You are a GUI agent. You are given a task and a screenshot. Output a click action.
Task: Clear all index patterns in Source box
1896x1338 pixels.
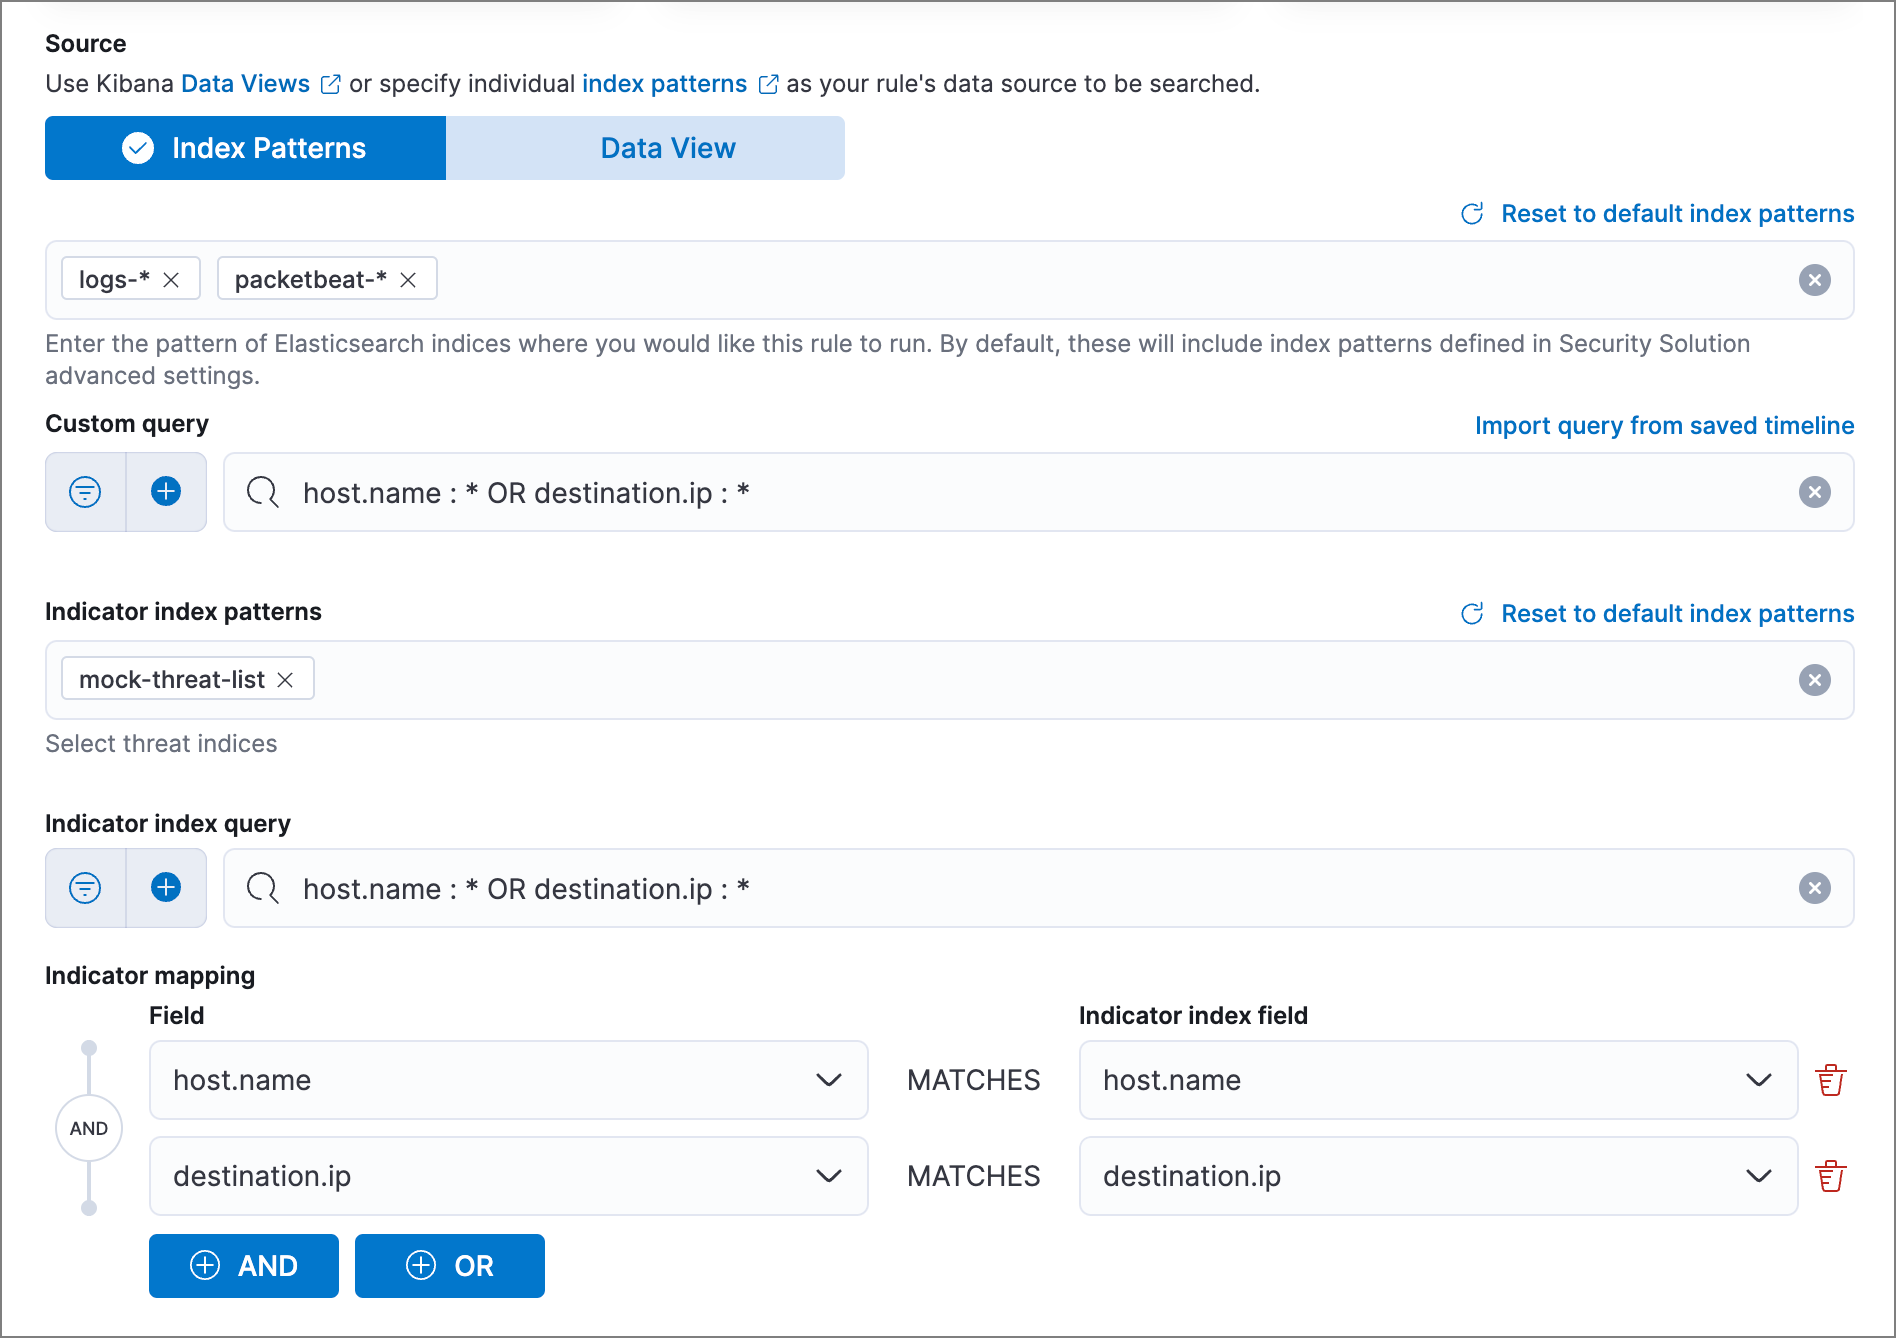pyautogui.click(x=1814, y=280)
